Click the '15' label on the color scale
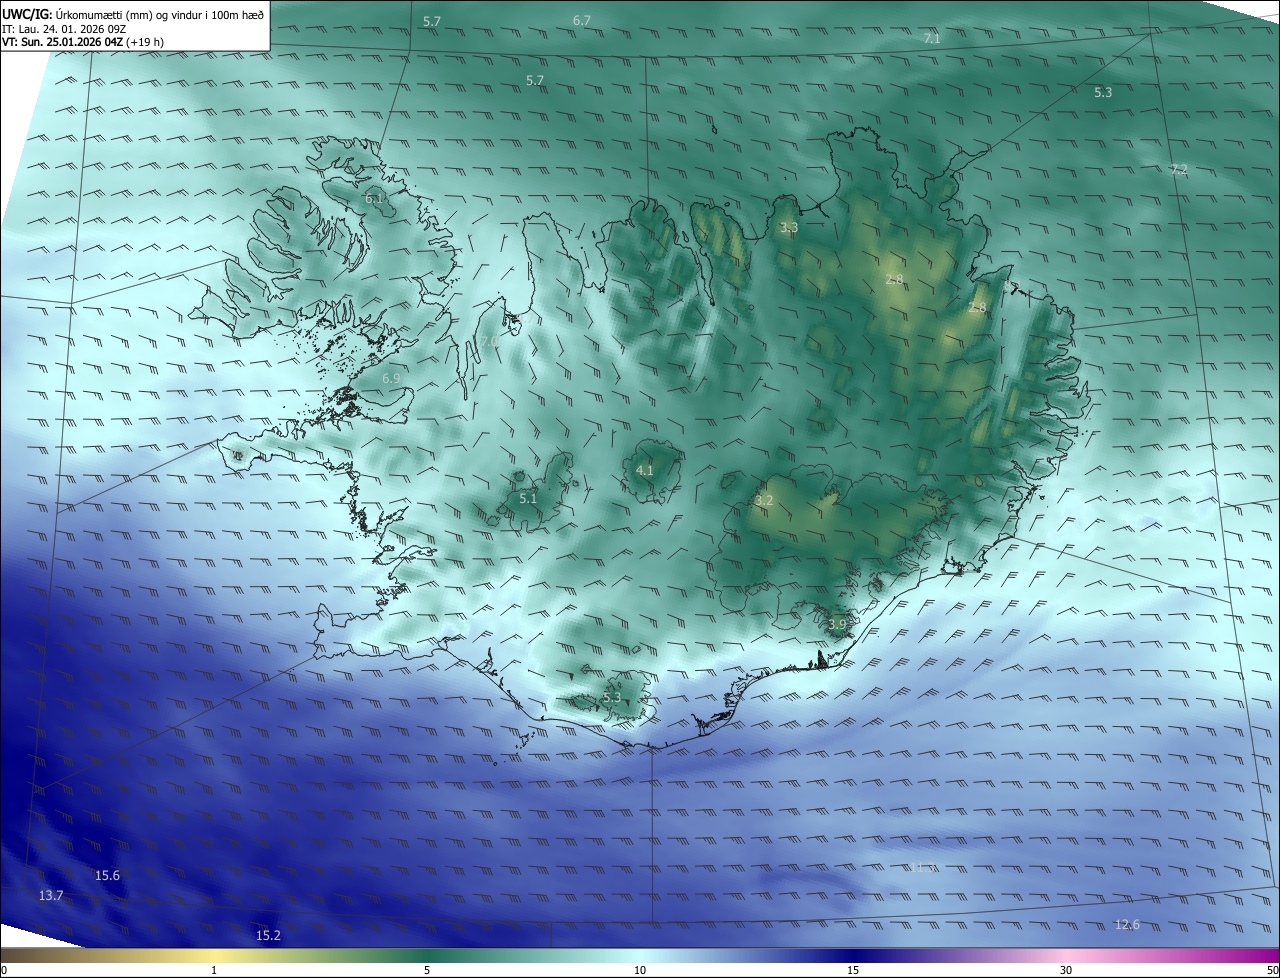The height and width of the screenshot is (978, 1280). click(x=853, y=970)
